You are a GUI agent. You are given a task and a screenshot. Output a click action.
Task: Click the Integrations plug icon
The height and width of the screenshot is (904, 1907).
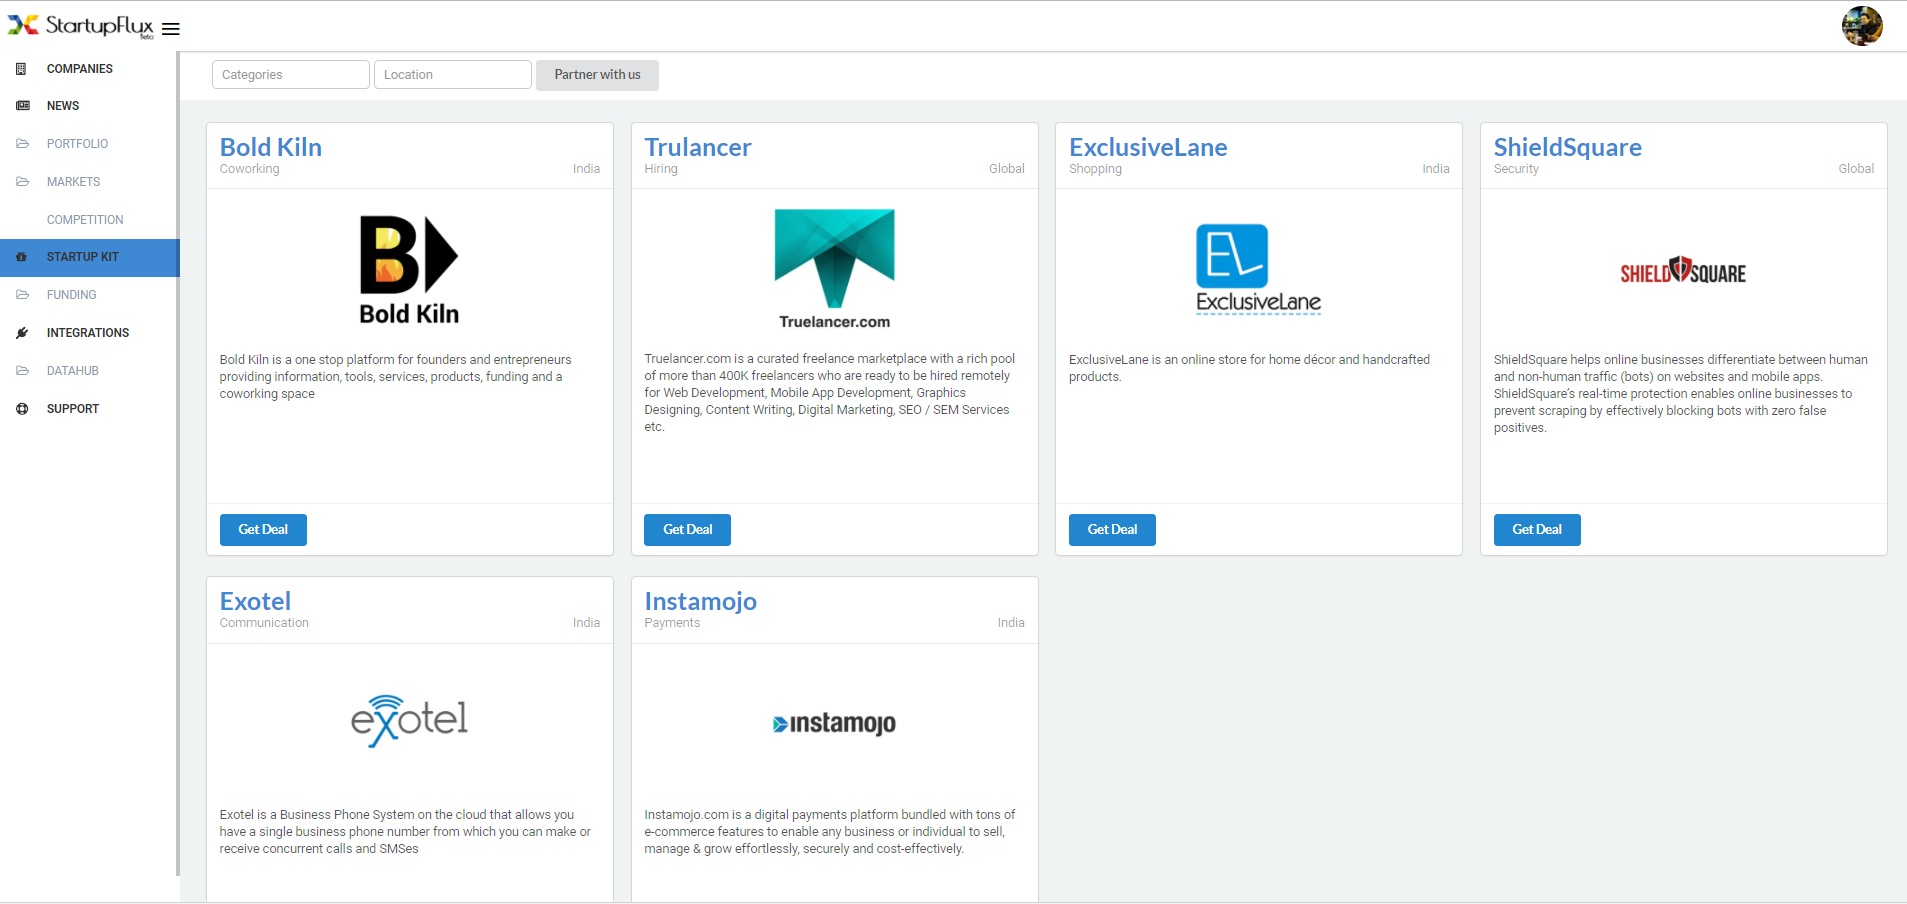coord(22,333)
